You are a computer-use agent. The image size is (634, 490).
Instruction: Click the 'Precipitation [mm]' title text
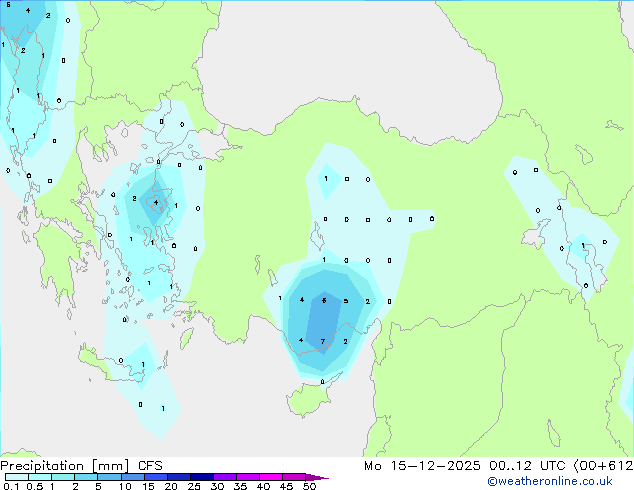tap(65, 466)
